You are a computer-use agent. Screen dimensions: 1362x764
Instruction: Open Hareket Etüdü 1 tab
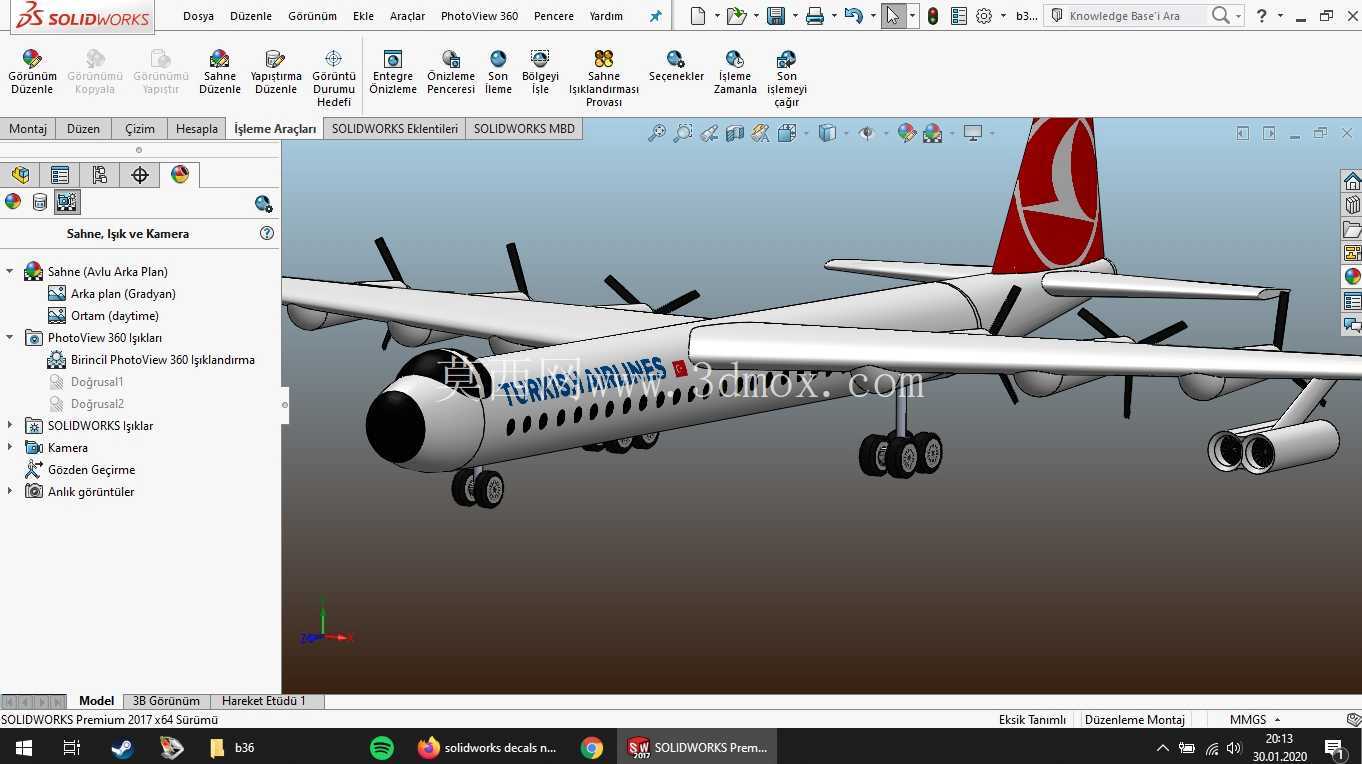(264, 701)
